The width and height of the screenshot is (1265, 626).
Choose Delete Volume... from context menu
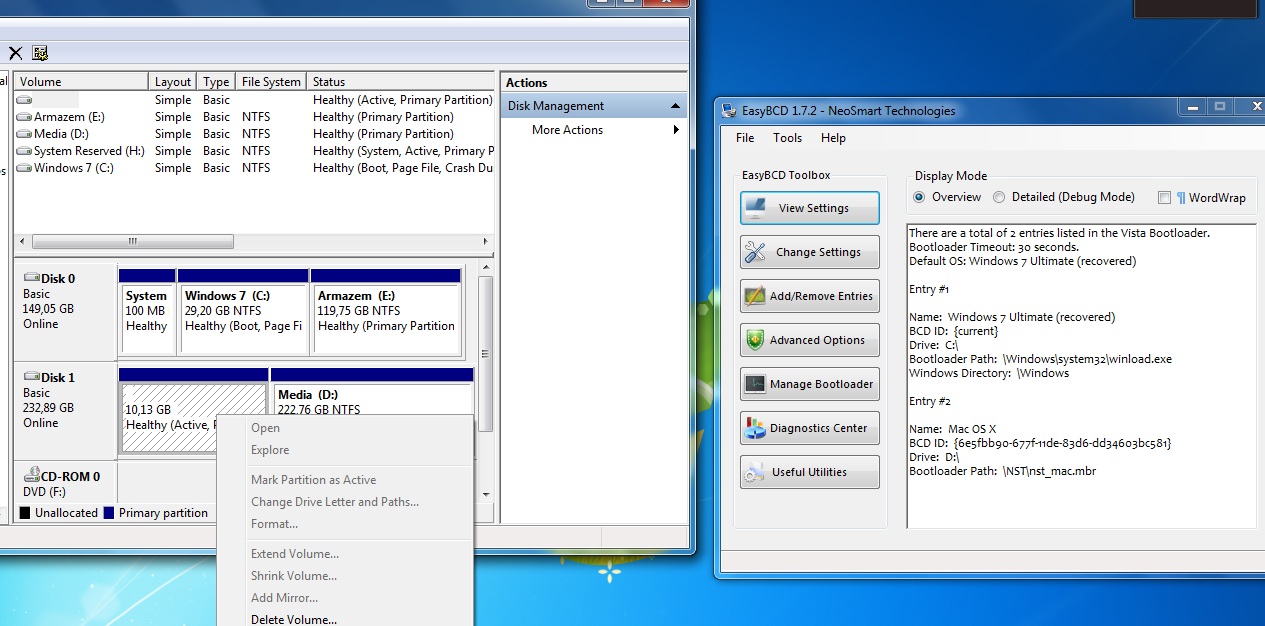[294, 619]
